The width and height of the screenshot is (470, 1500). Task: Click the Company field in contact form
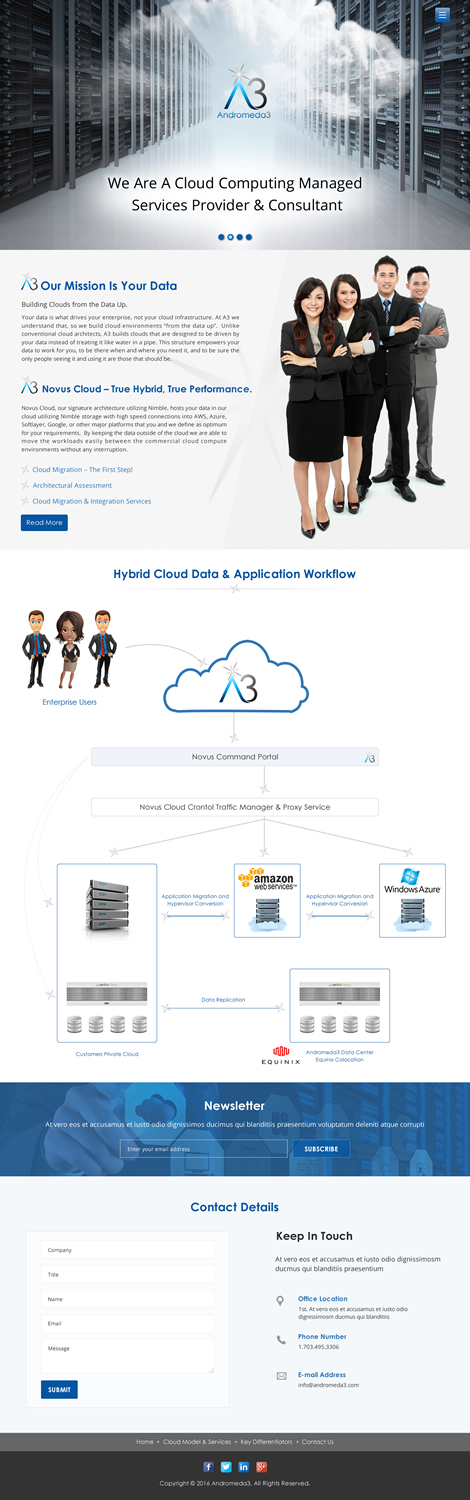(x=128, y=1250)
